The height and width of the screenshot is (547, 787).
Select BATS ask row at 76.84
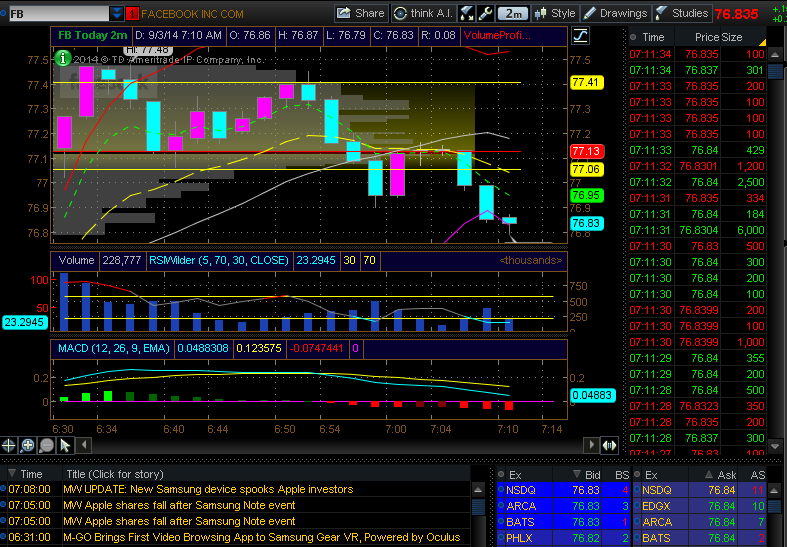(x=700, y=538)
